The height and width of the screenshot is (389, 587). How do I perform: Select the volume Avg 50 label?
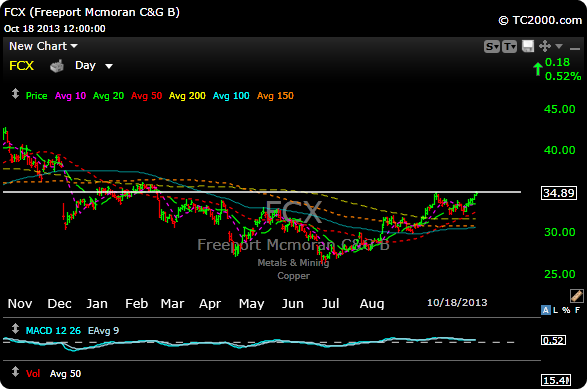[65, 374]
